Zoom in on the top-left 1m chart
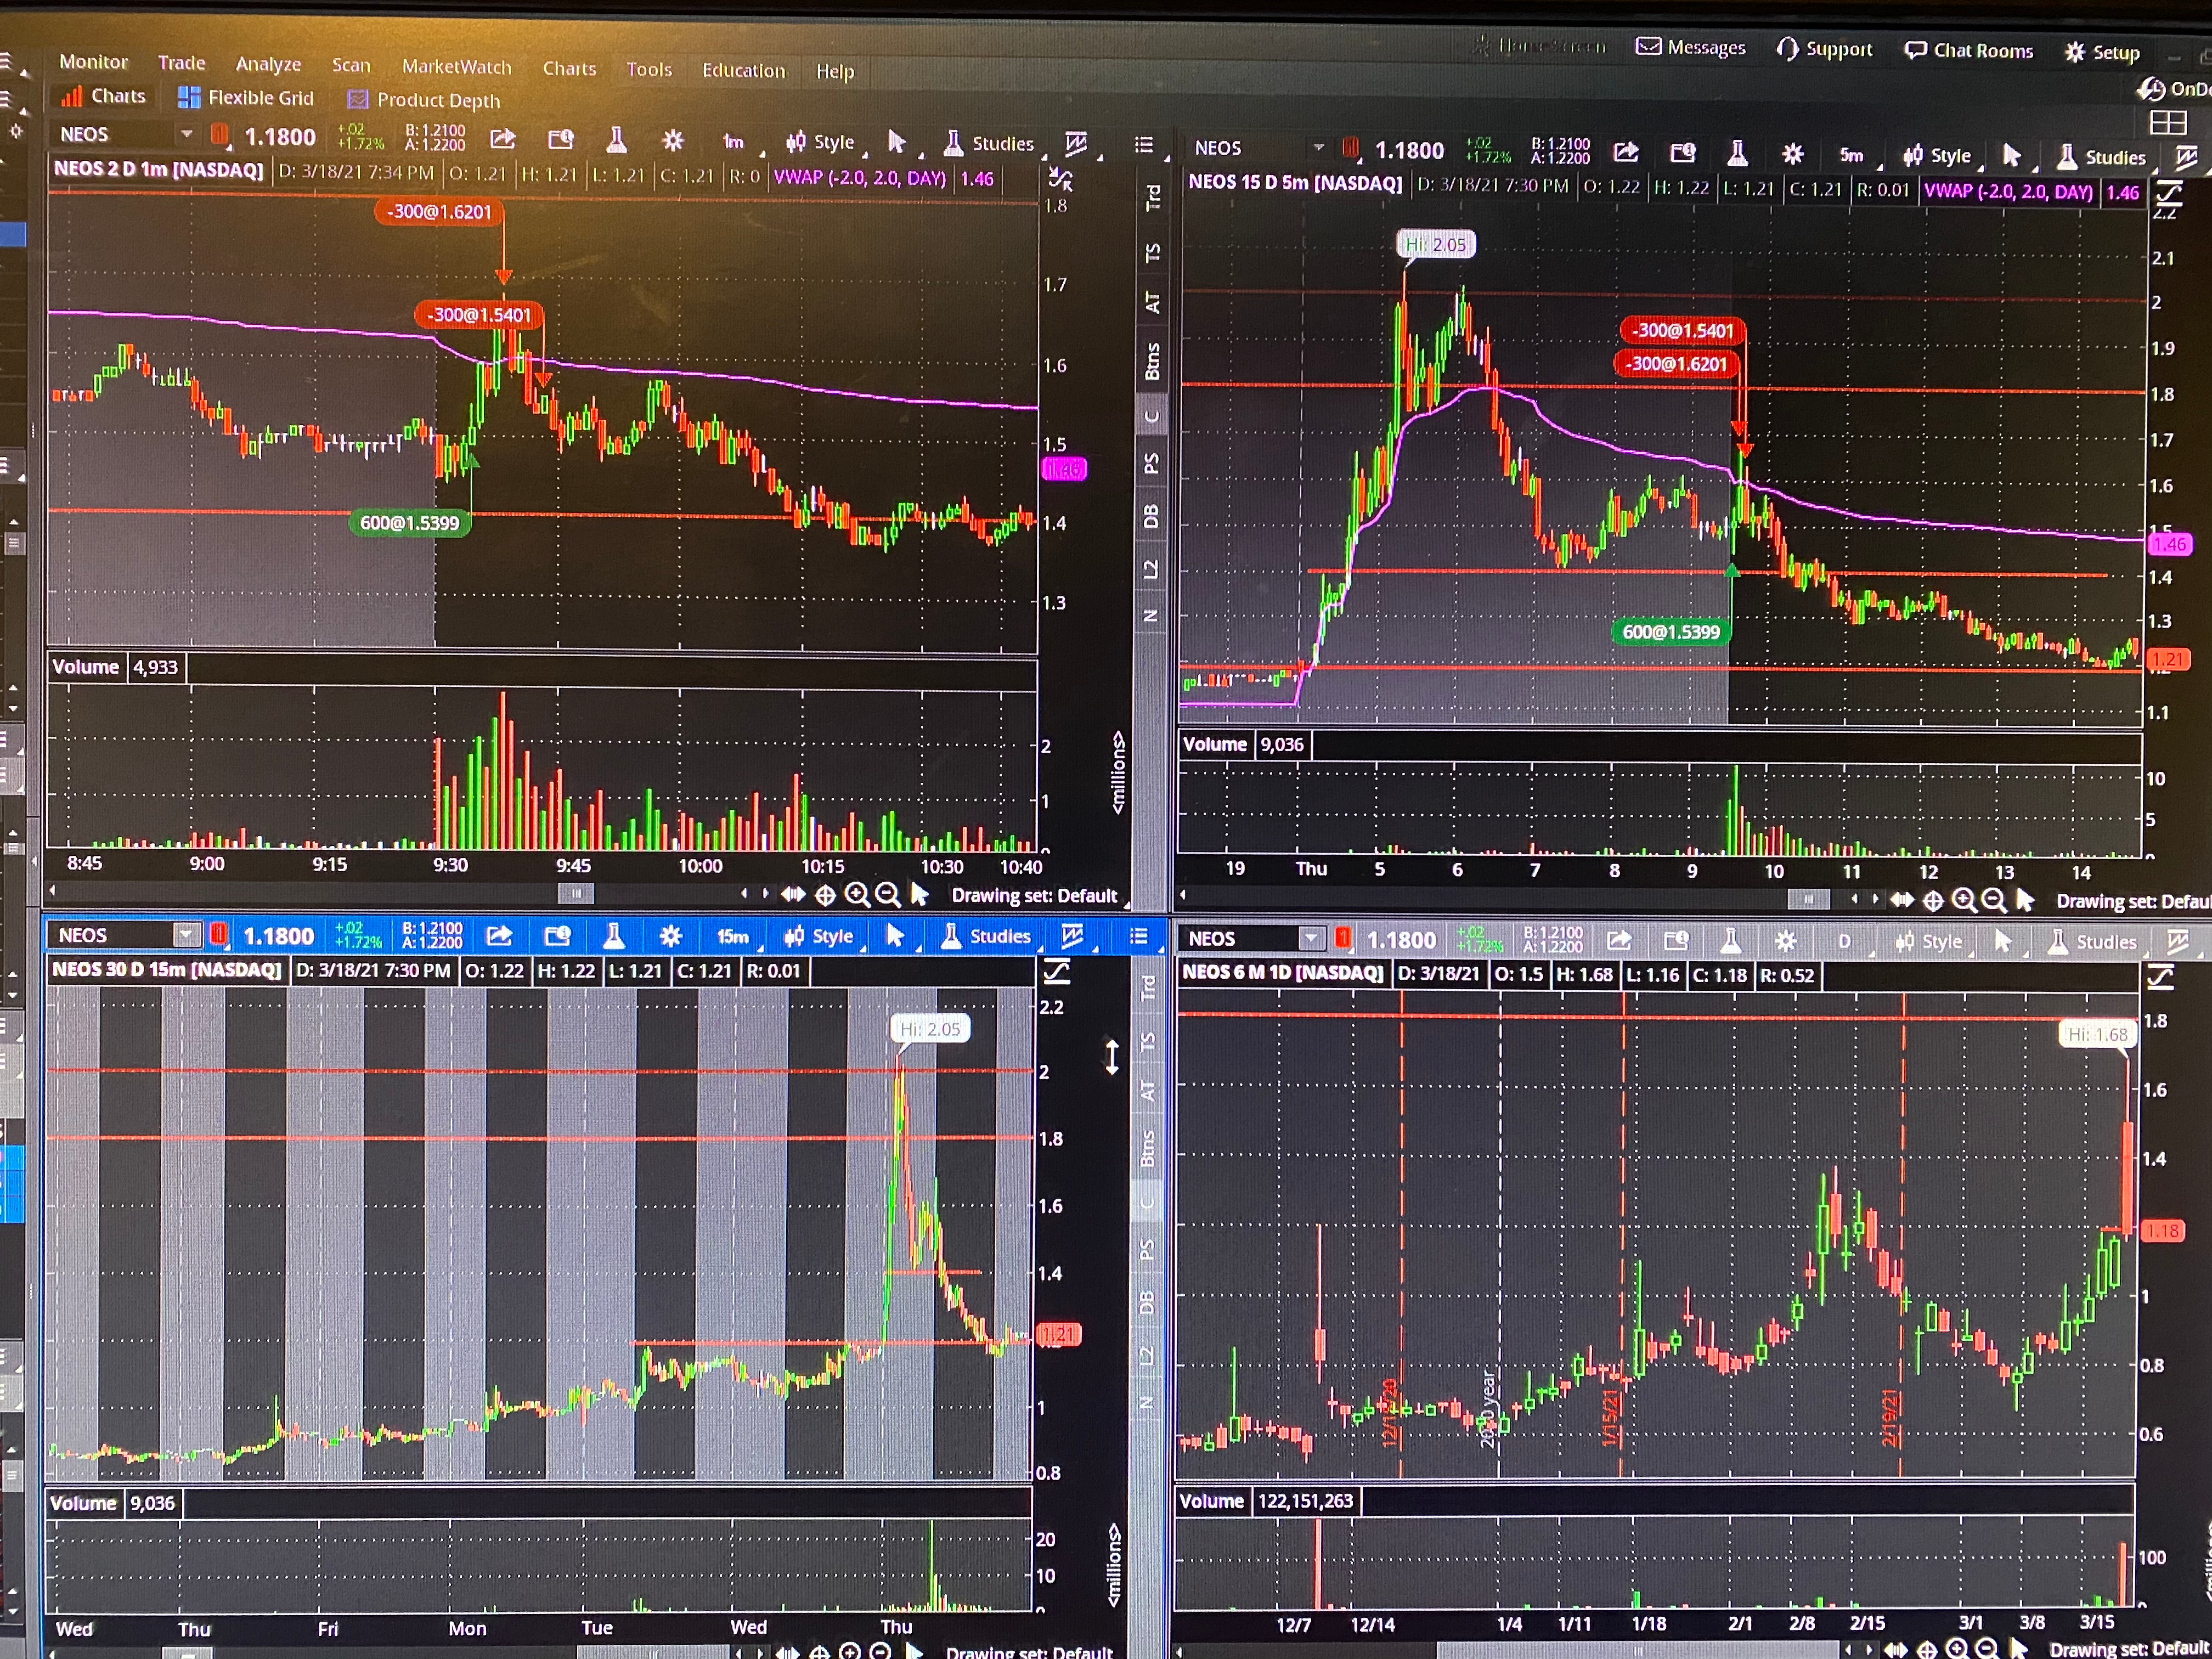This screenshot has height=1659, width=2212. (856, 895)
